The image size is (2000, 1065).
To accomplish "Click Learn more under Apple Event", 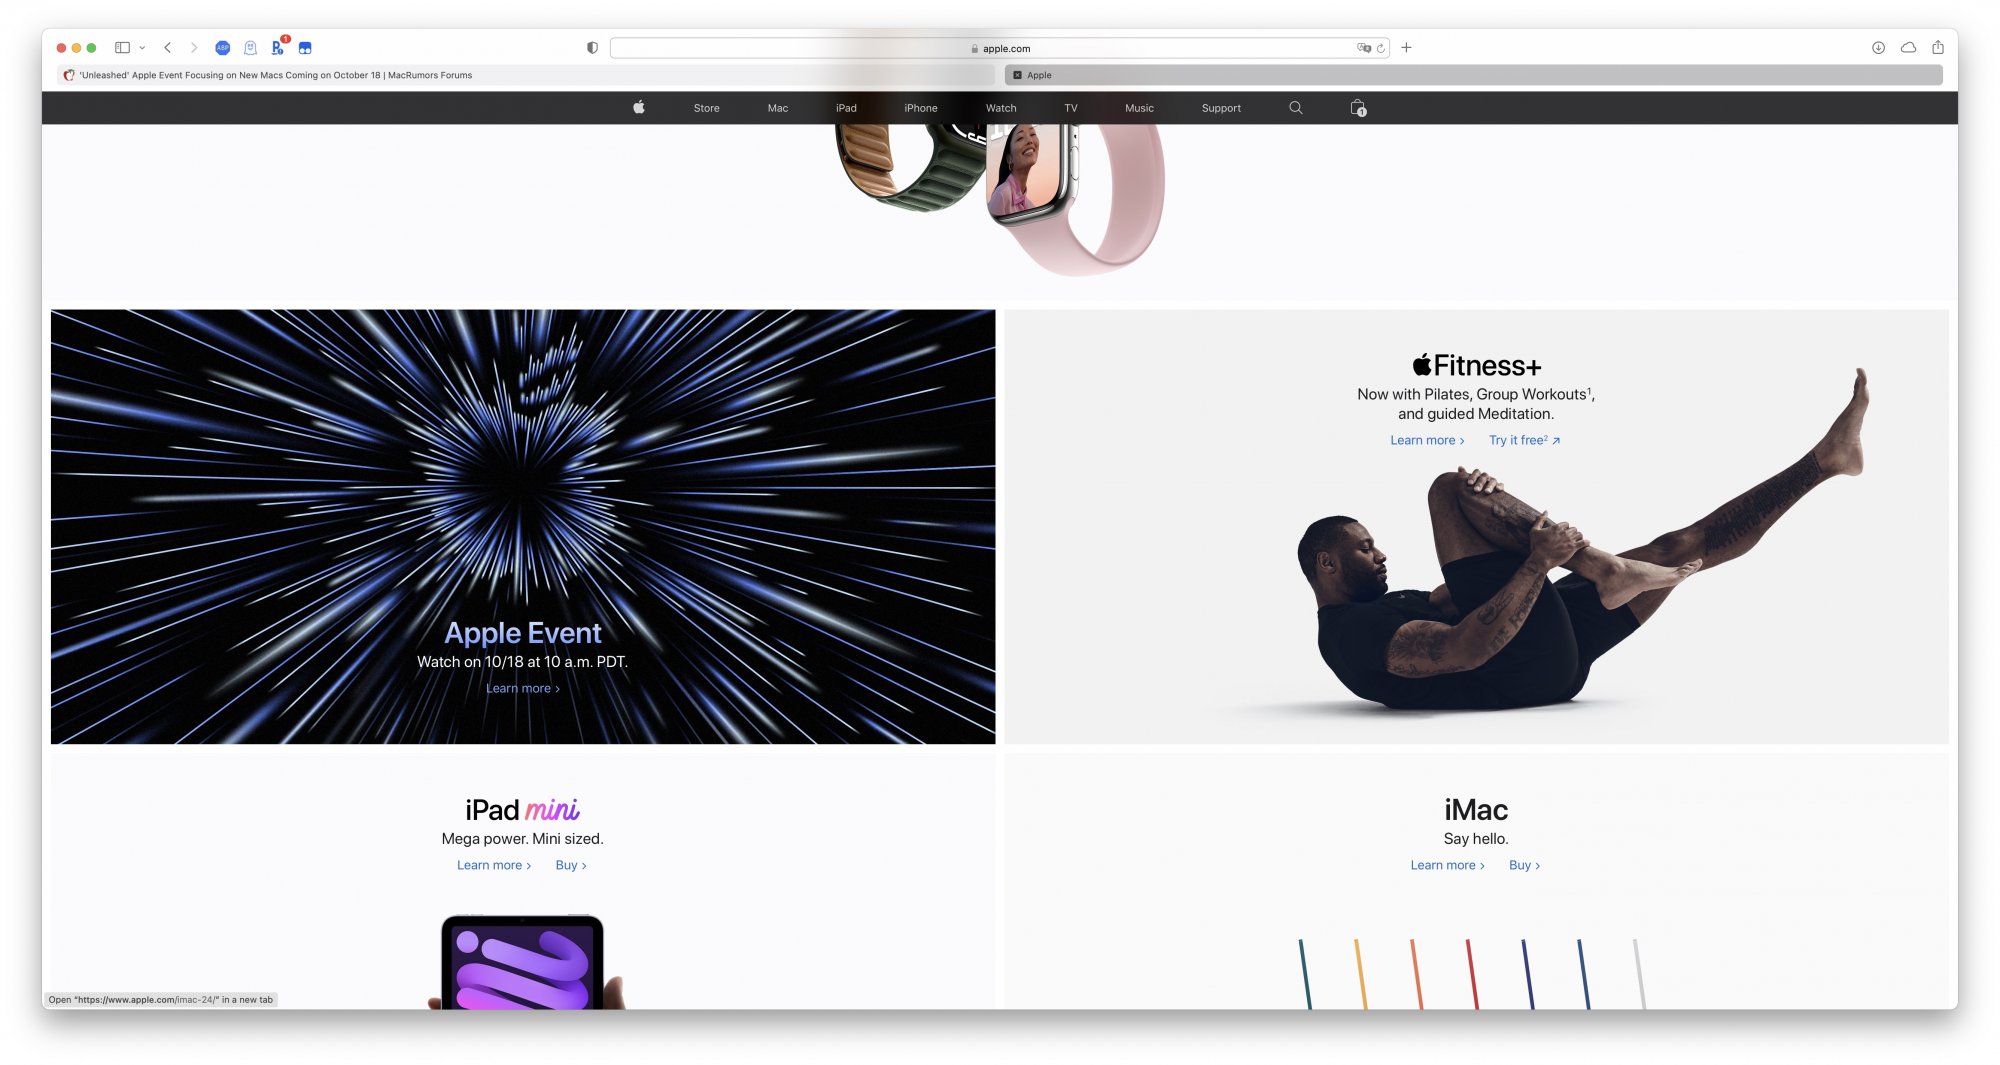I will [523, 688].
